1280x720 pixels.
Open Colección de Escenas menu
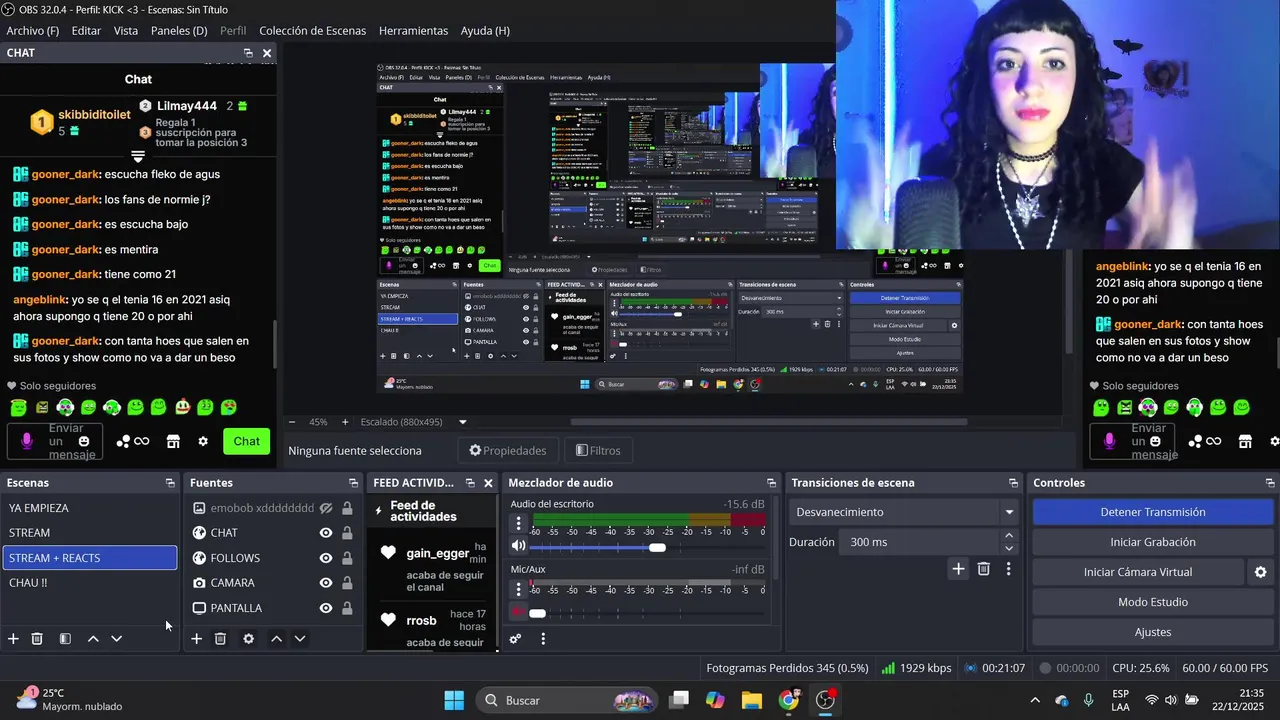312,30
